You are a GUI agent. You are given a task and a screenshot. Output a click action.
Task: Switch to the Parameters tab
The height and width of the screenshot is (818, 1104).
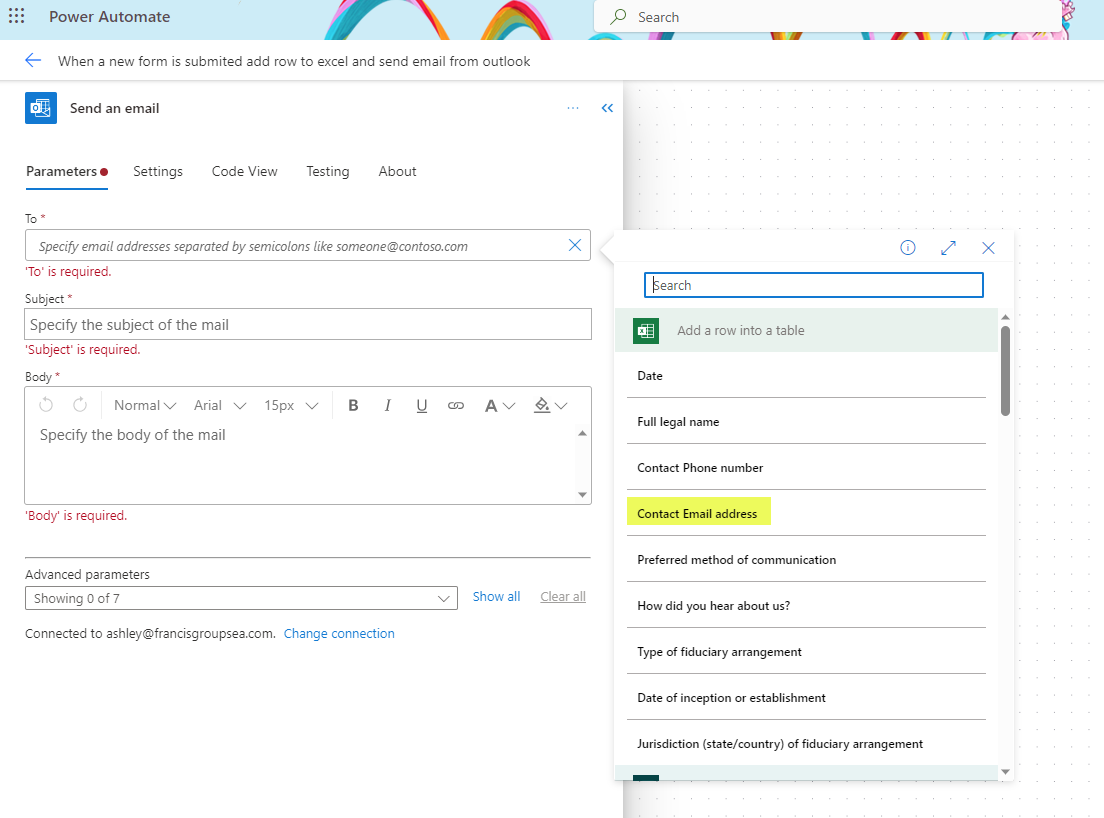point(67,171)
